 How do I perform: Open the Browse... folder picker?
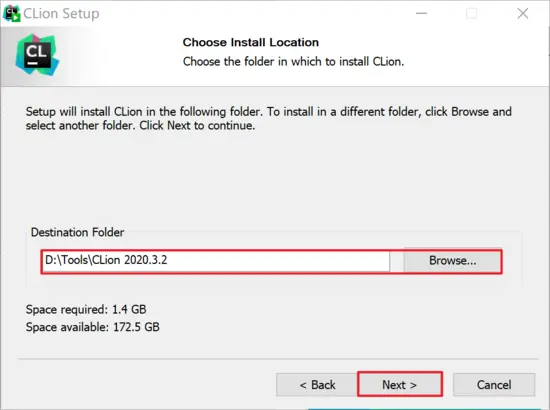coord(452,261)
